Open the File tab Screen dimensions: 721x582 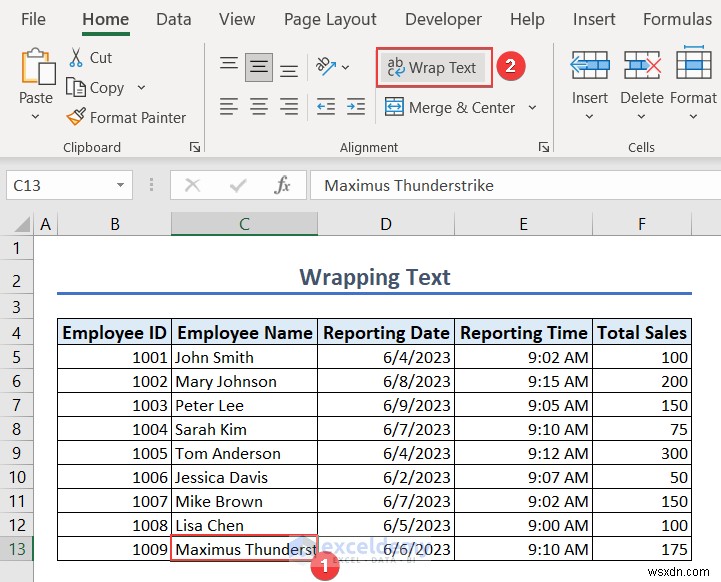coord(33,19)
